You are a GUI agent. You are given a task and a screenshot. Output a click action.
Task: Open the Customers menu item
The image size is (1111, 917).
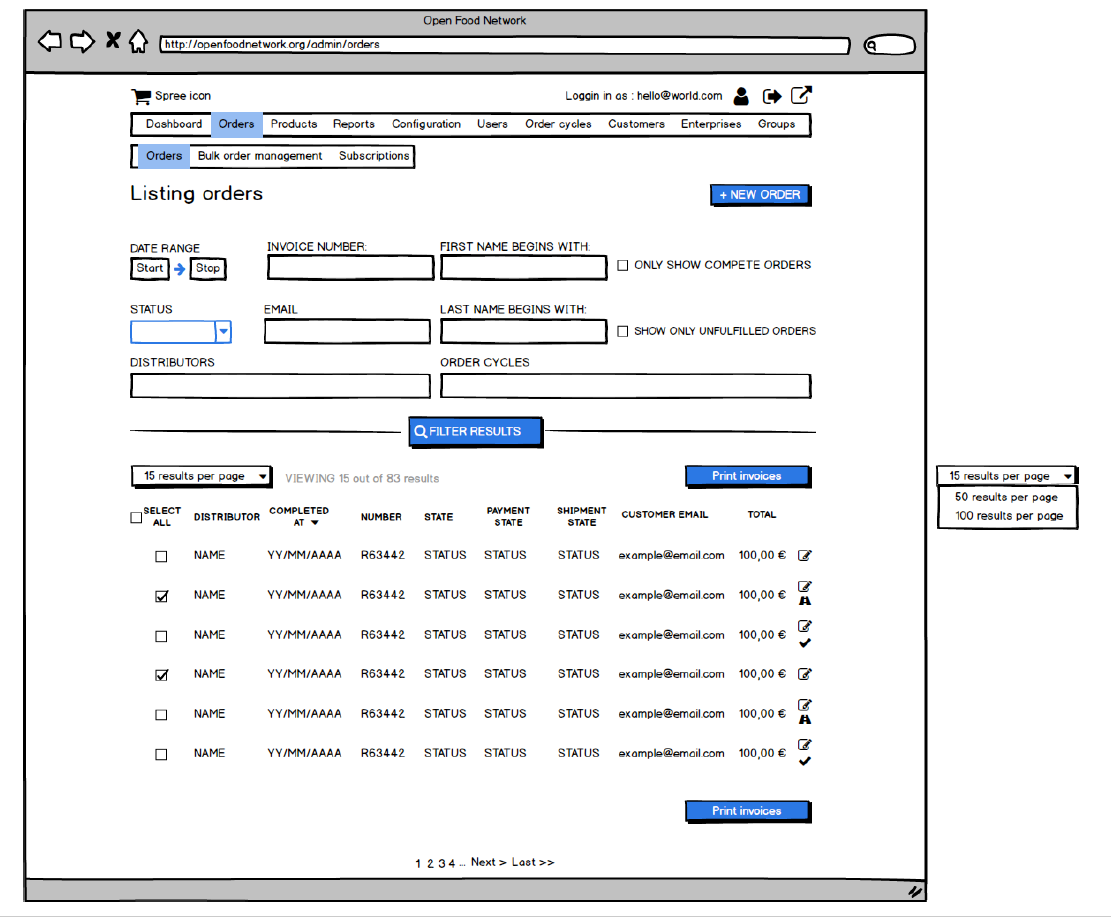(x=636, y=124)
